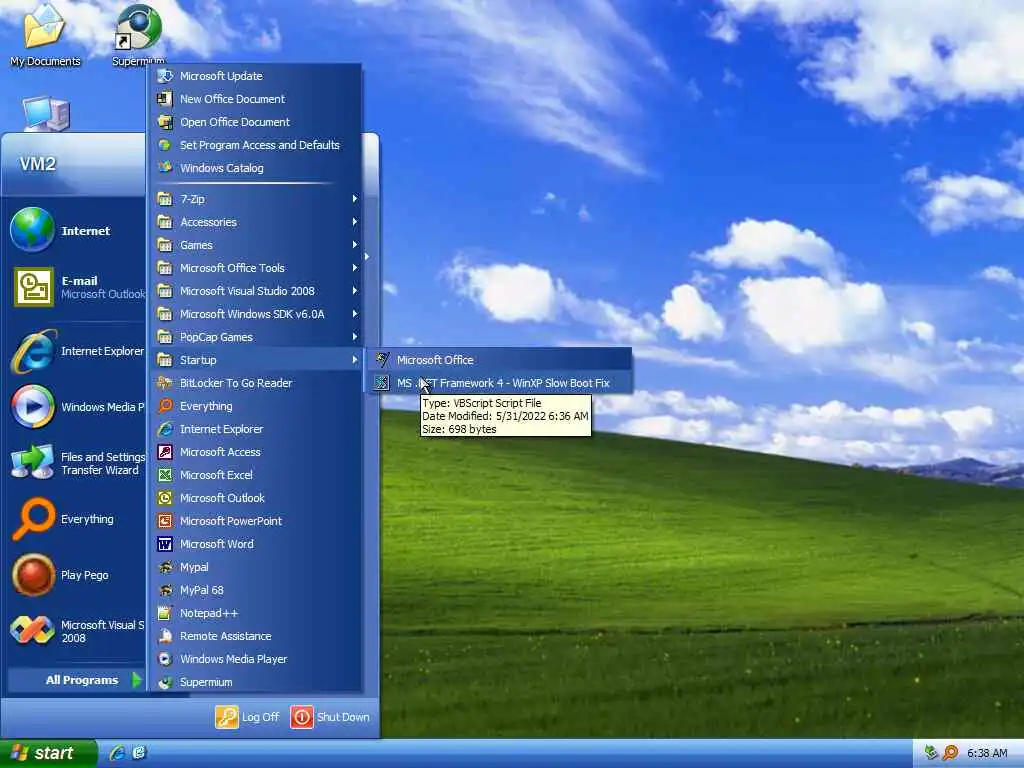Expand the Startup folder arrow
The height and width of the screenshot is (768, 1024).
coord(355,360)
